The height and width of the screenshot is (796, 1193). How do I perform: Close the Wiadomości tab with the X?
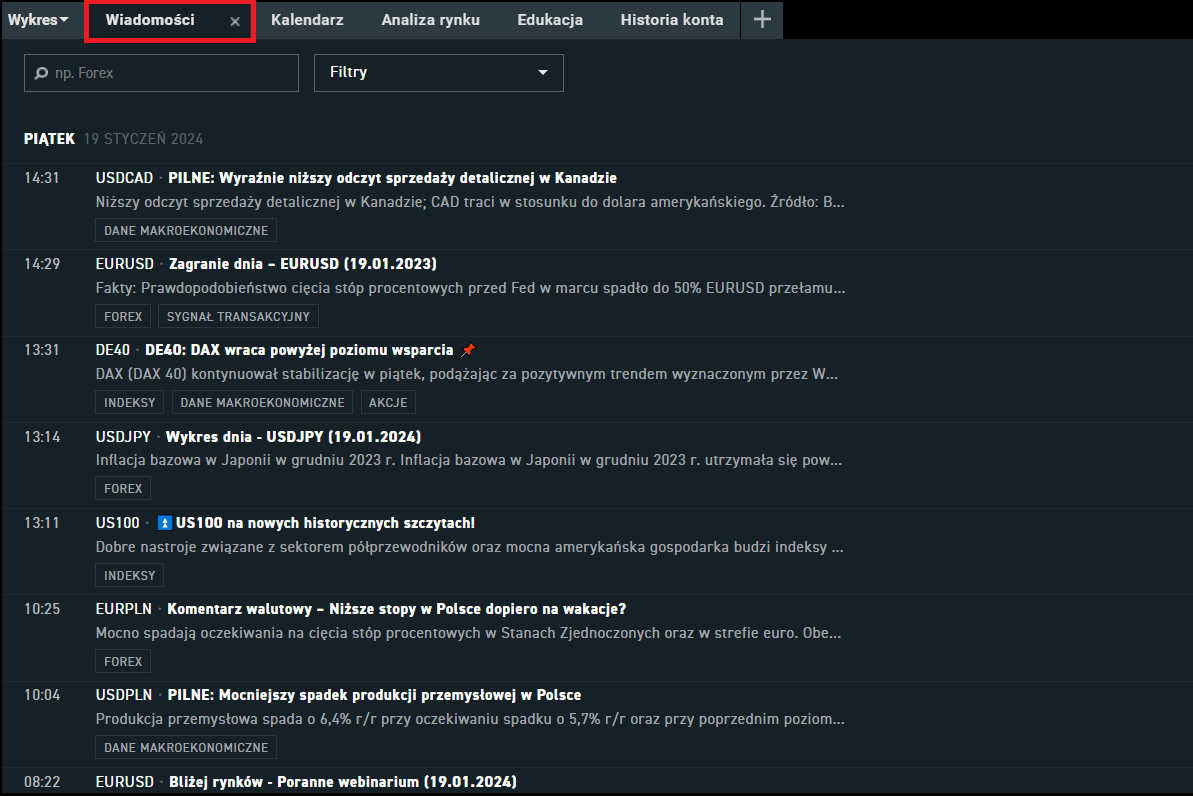(236, 20)
